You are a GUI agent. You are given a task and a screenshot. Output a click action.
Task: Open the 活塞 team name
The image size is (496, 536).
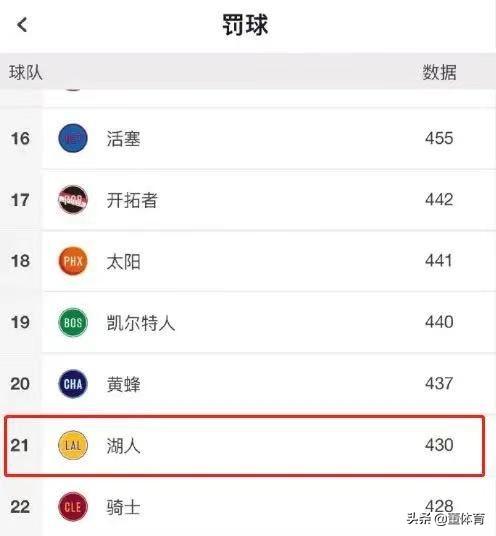click(x=123, y=139)
